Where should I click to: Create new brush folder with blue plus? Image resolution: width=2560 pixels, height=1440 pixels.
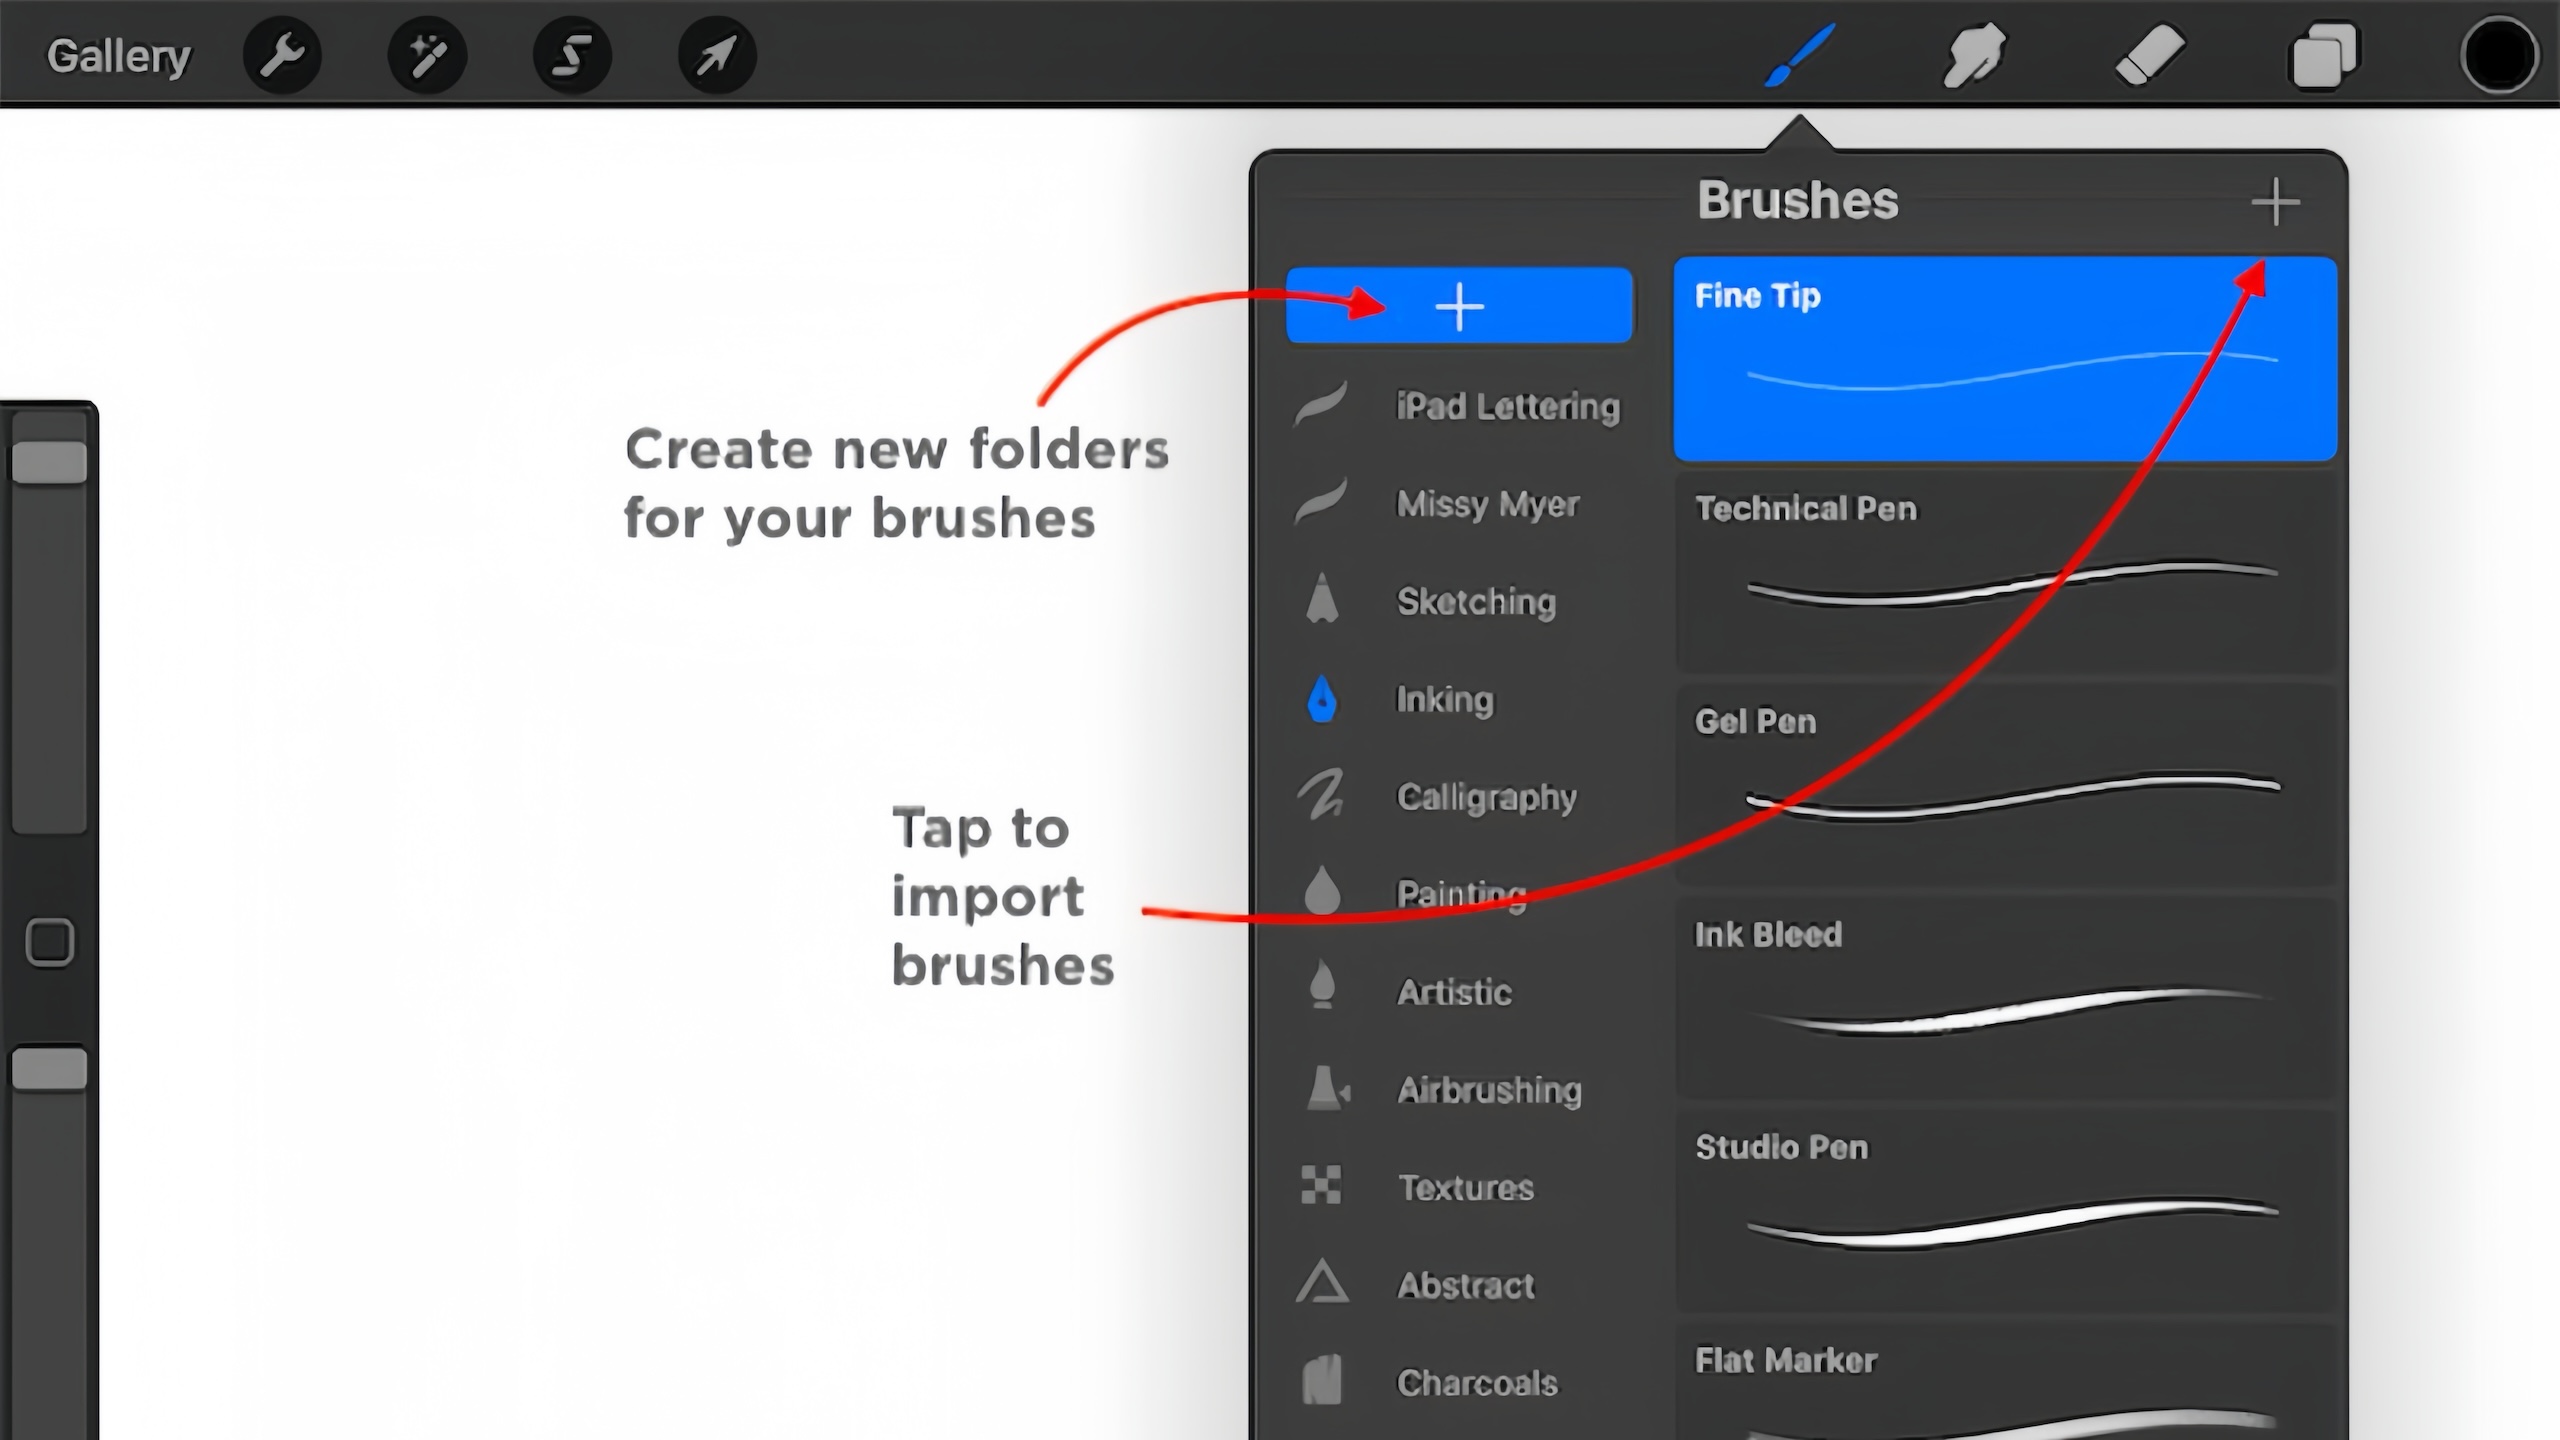pyautogui.click(x=1459, y=305)
